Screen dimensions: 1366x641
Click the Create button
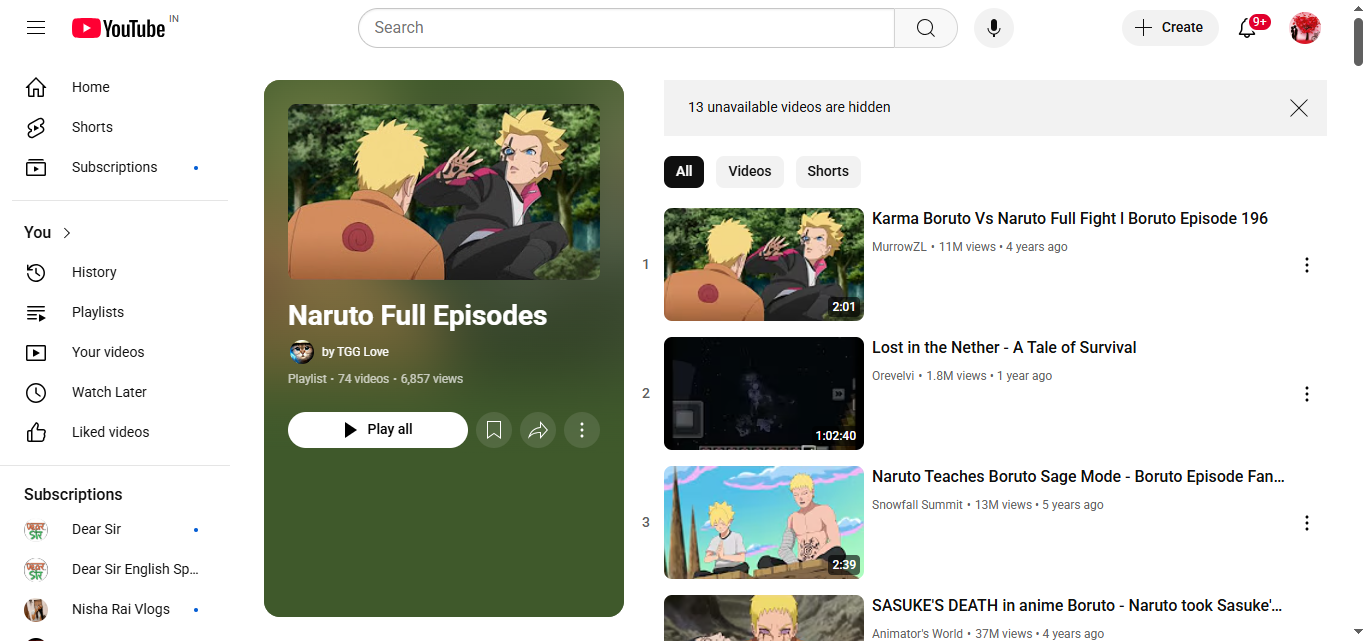point(1170,28)
